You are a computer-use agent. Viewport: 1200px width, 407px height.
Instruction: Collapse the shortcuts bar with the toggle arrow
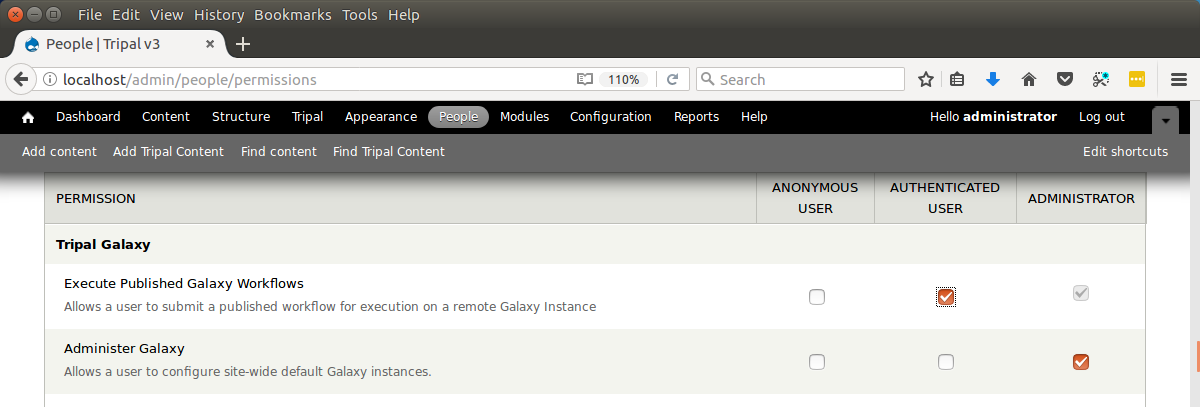(x=1166, y=119)
